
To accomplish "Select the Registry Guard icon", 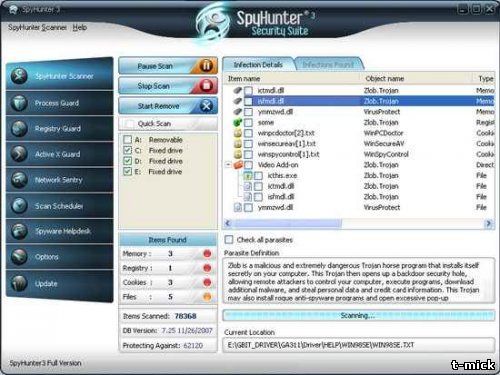I will 19,129.
